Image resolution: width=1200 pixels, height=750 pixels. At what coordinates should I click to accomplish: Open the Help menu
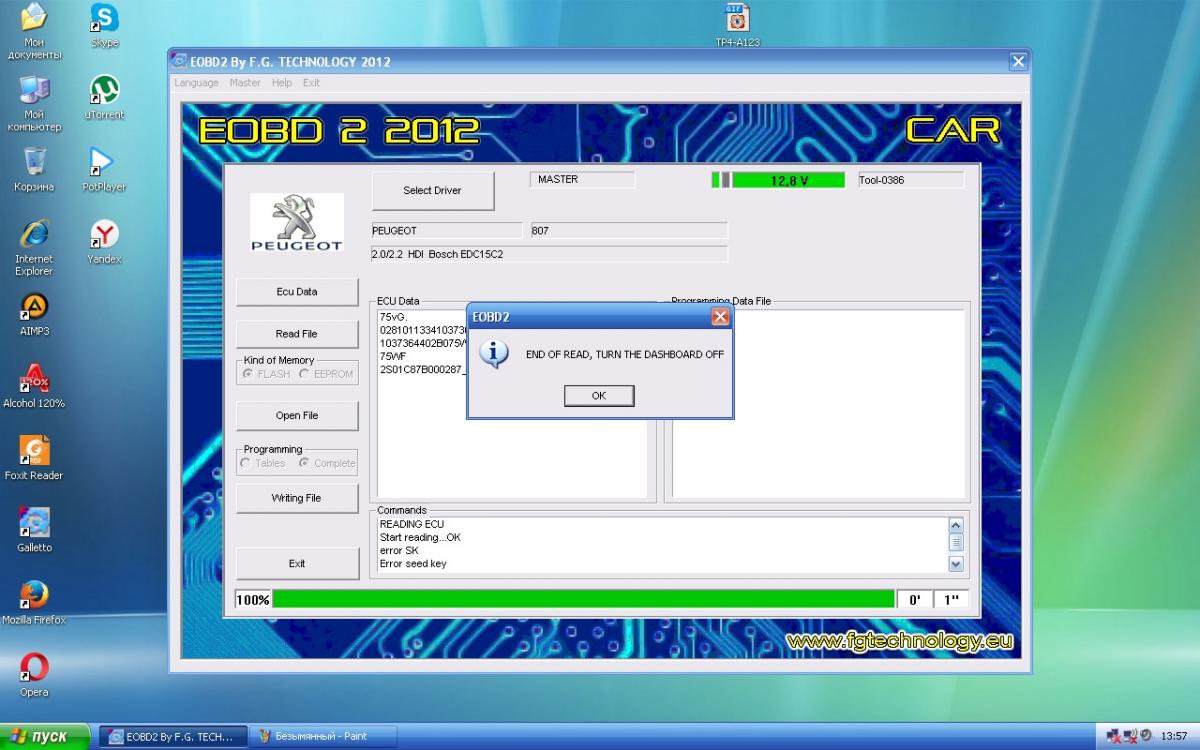[x=282, y=83]
